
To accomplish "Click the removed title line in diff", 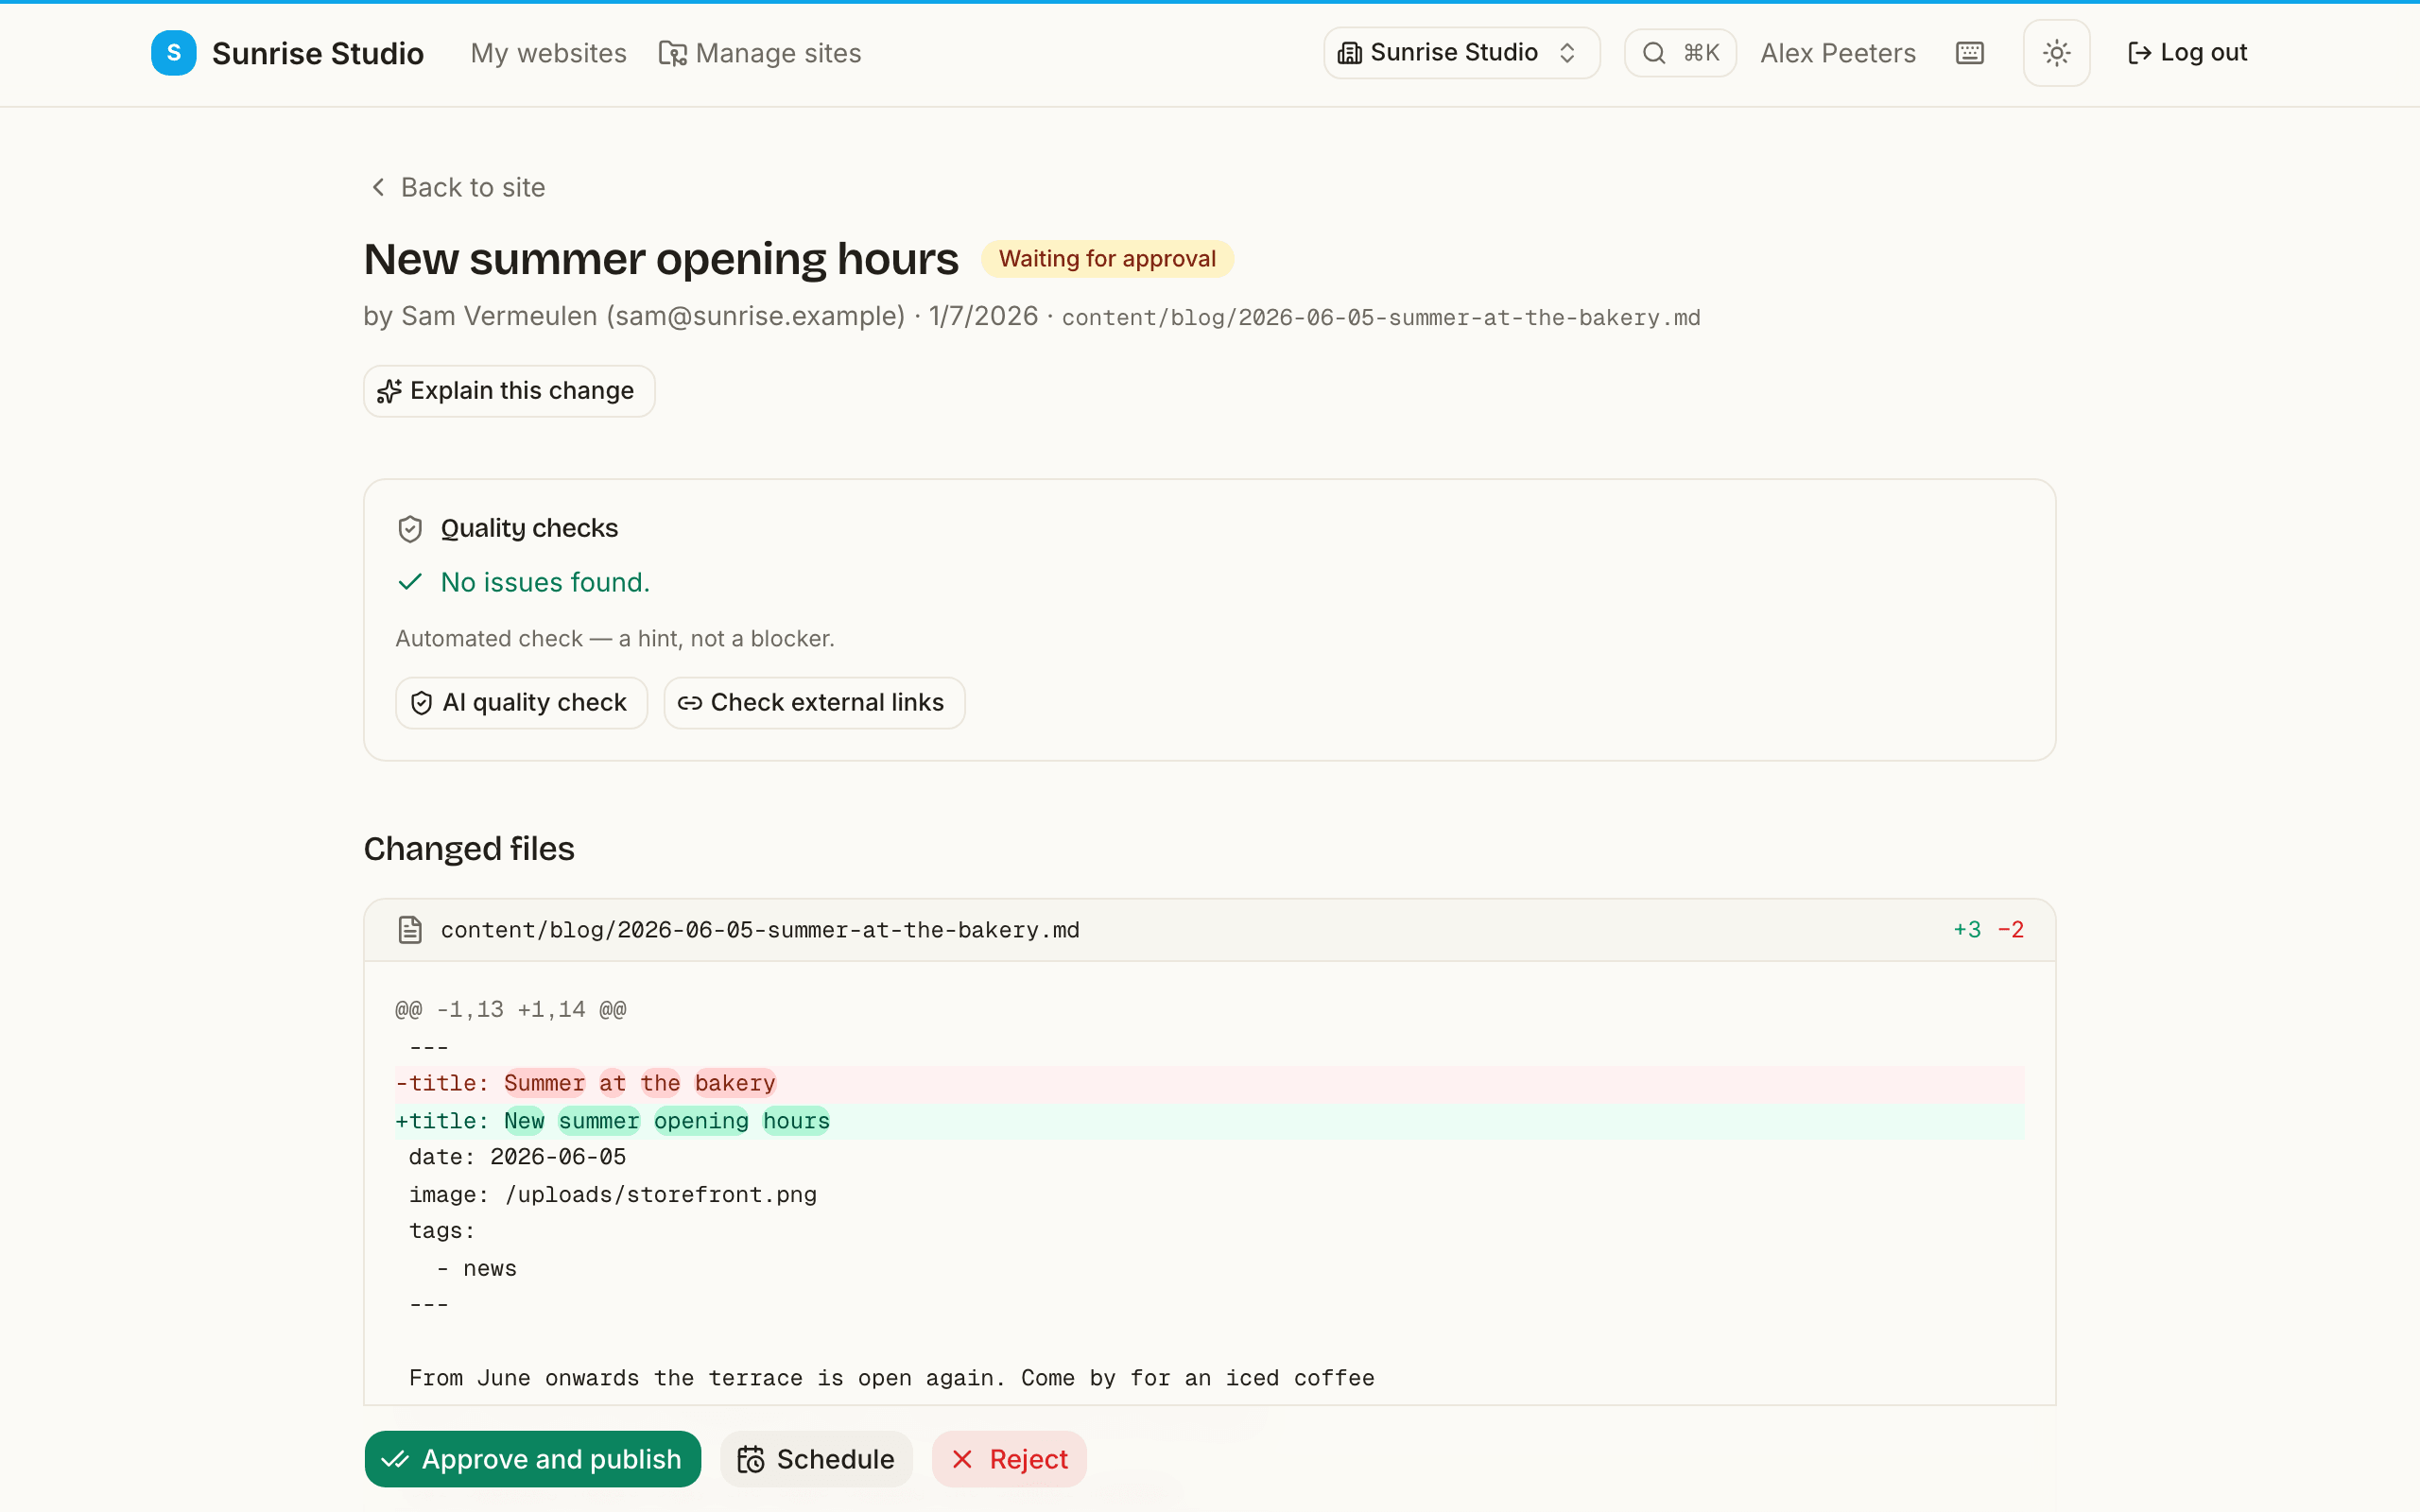I will click(x=1209, y=1084).
